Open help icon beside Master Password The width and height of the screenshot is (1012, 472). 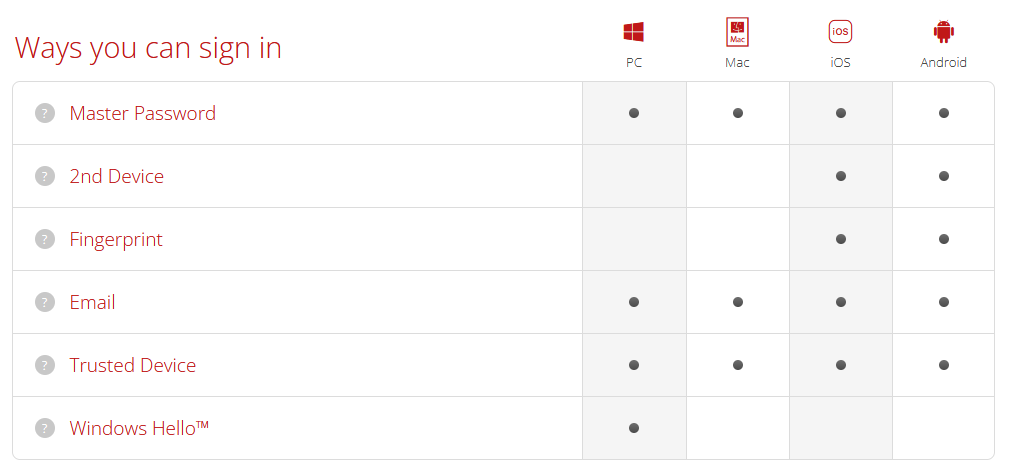tap(45, 113)
